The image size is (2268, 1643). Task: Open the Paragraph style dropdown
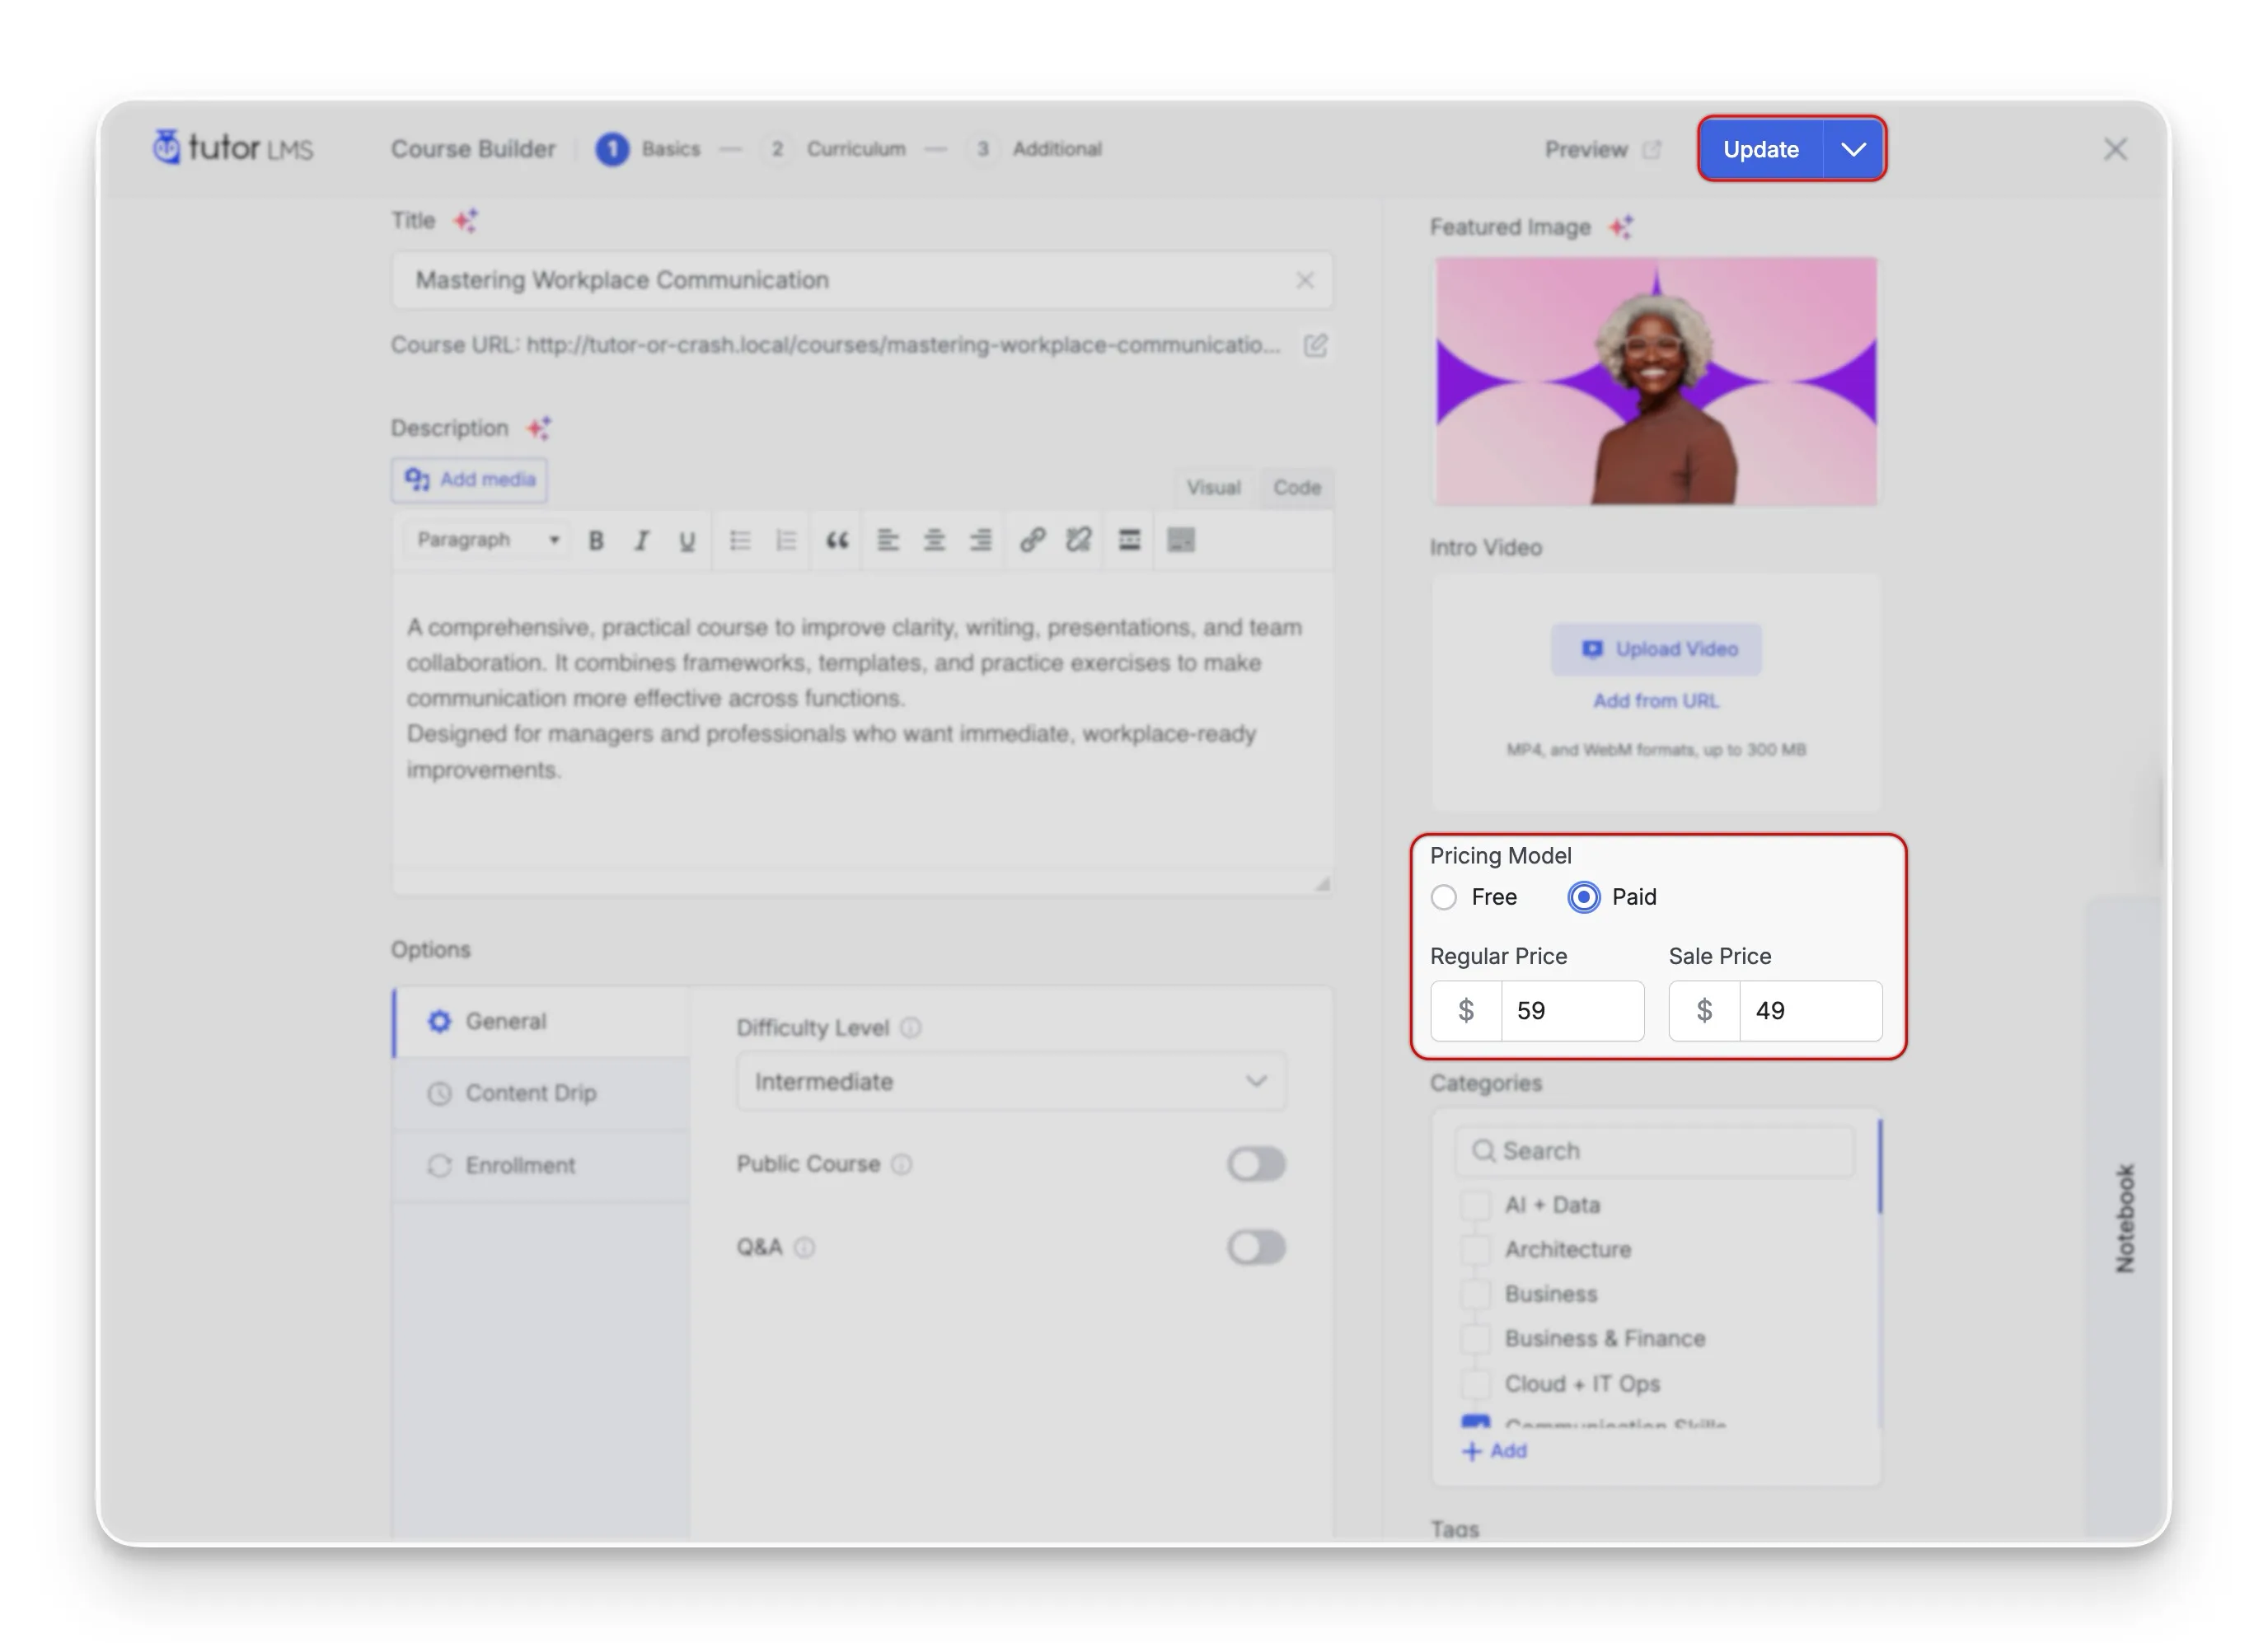(x=484, y=540)
